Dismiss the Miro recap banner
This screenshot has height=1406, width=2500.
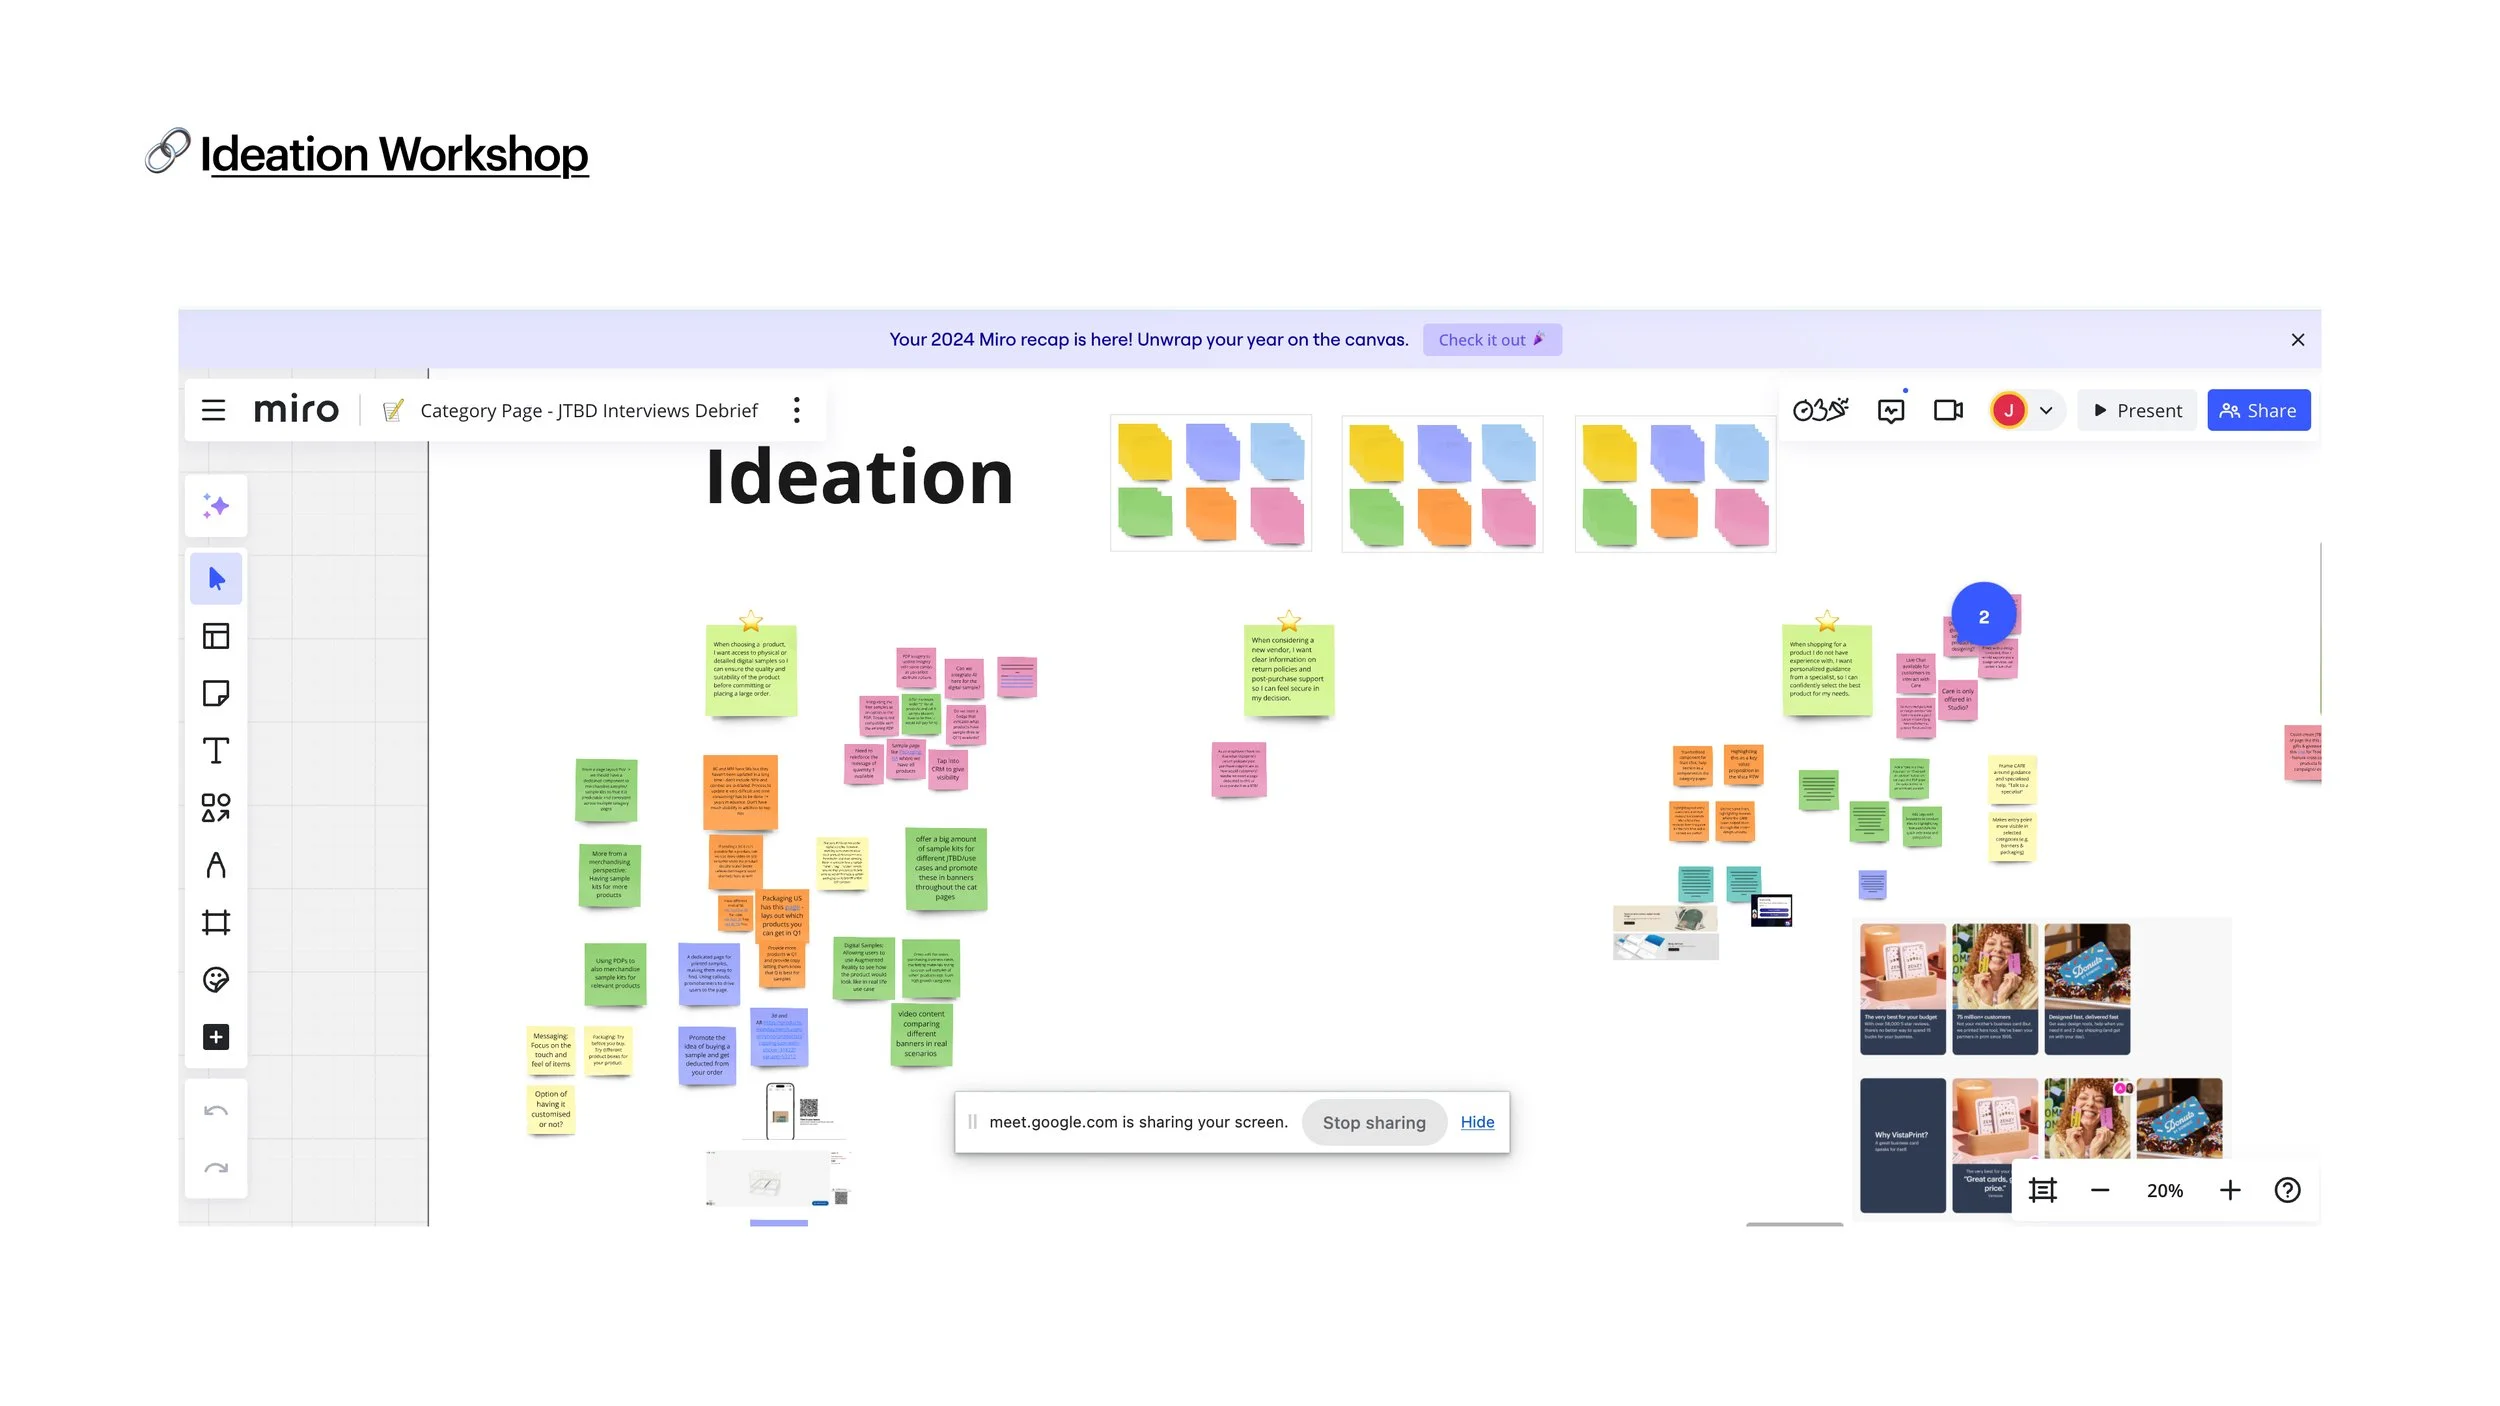click(2297, 340)
